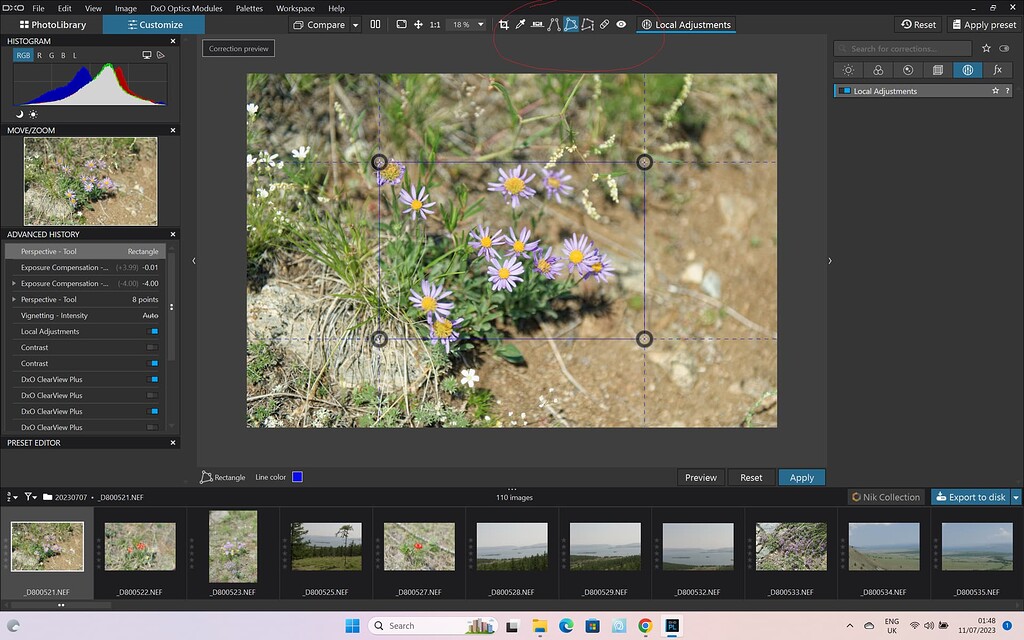
Task: Open the Light corrections panel
Action: [848, 70]
